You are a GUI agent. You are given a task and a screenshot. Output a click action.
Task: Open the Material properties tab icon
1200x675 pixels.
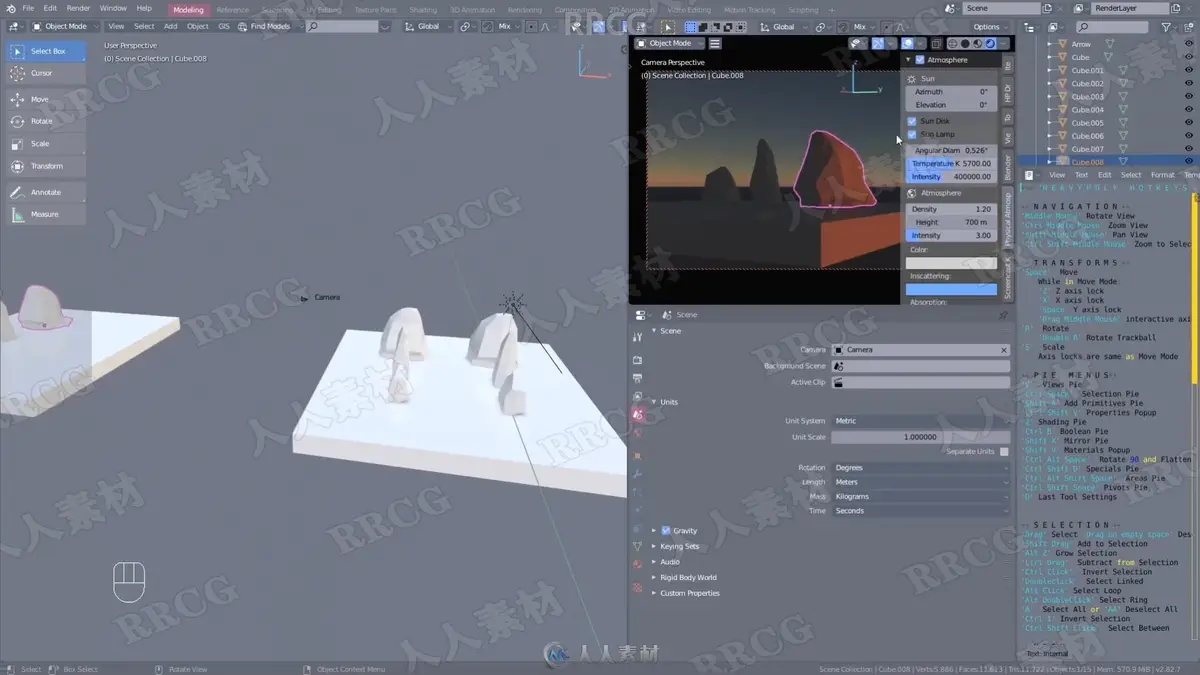637,565
